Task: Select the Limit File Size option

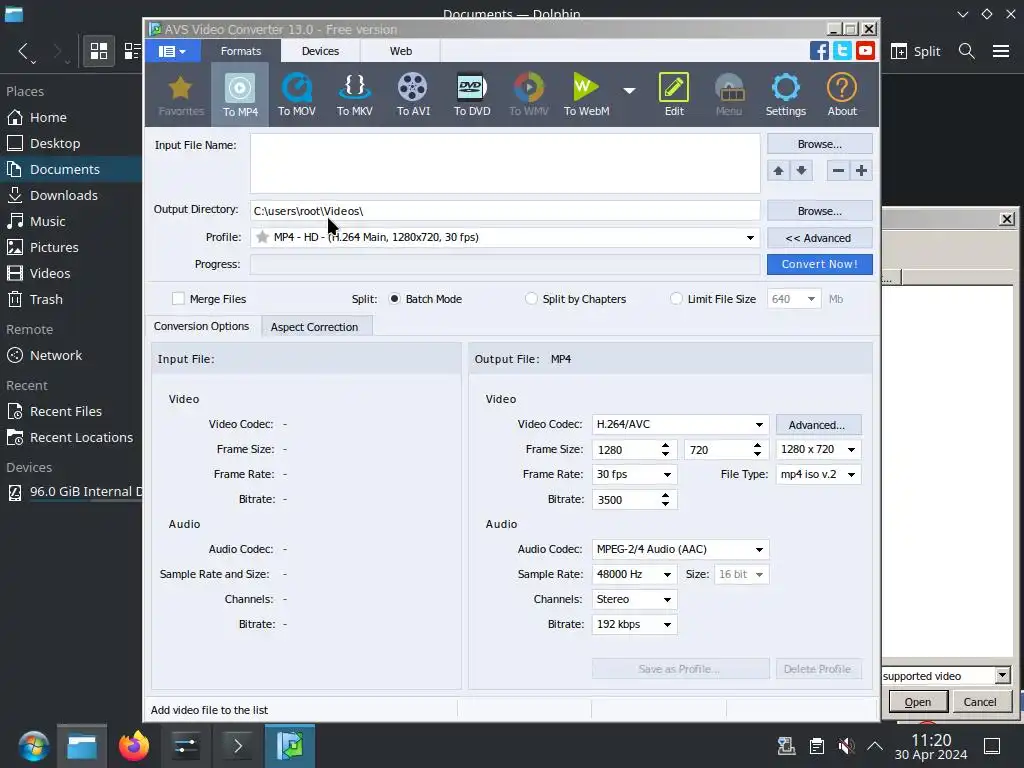Action: [x=676, y=298]
